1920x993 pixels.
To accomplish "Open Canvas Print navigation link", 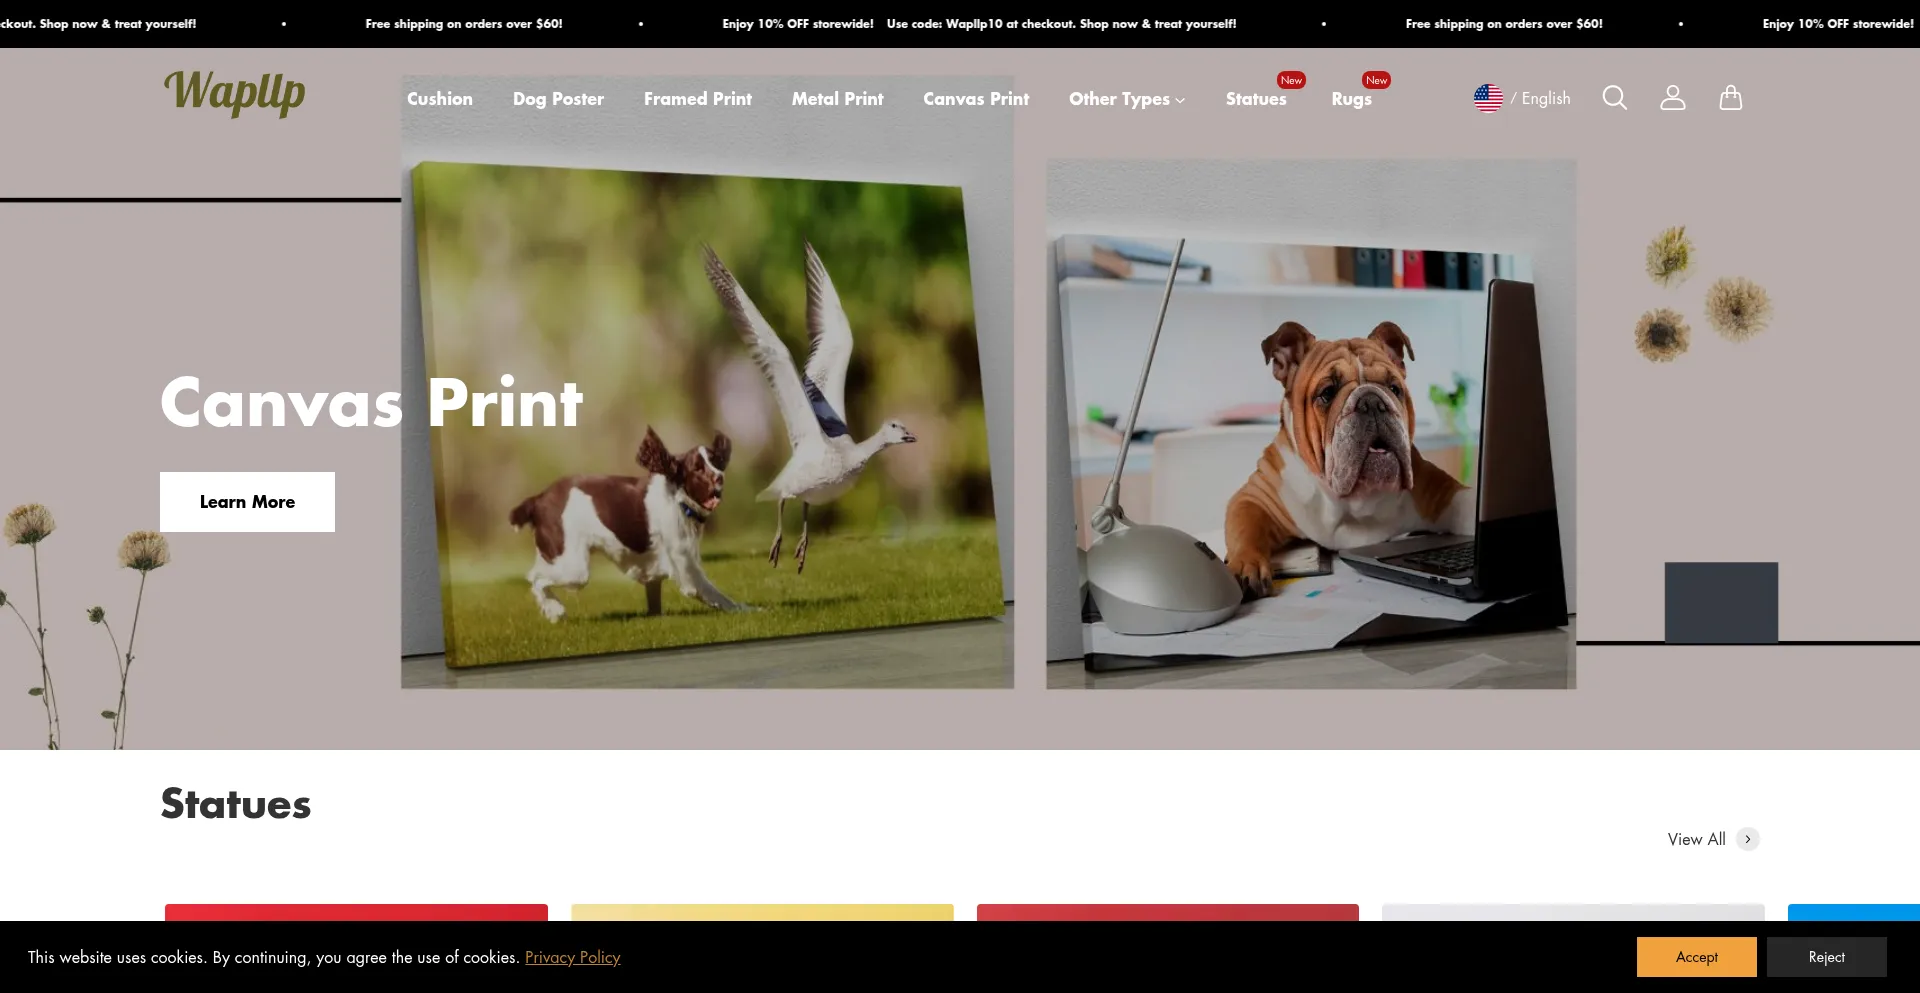I will coord(975,99).
